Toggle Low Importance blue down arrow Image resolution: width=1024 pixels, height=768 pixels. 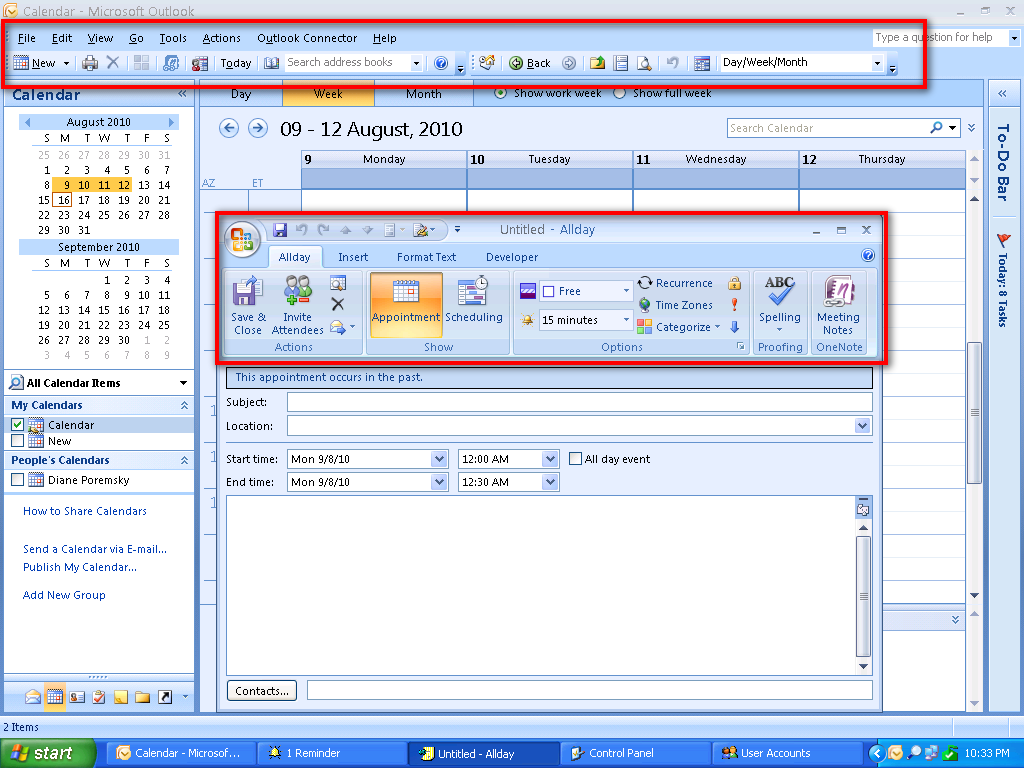point(735,327)
